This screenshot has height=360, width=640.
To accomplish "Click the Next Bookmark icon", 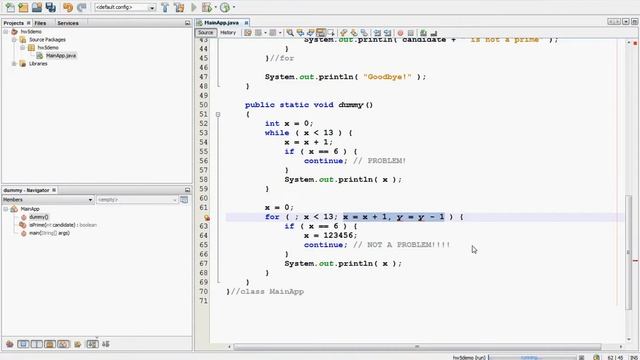I will (354, 33).
